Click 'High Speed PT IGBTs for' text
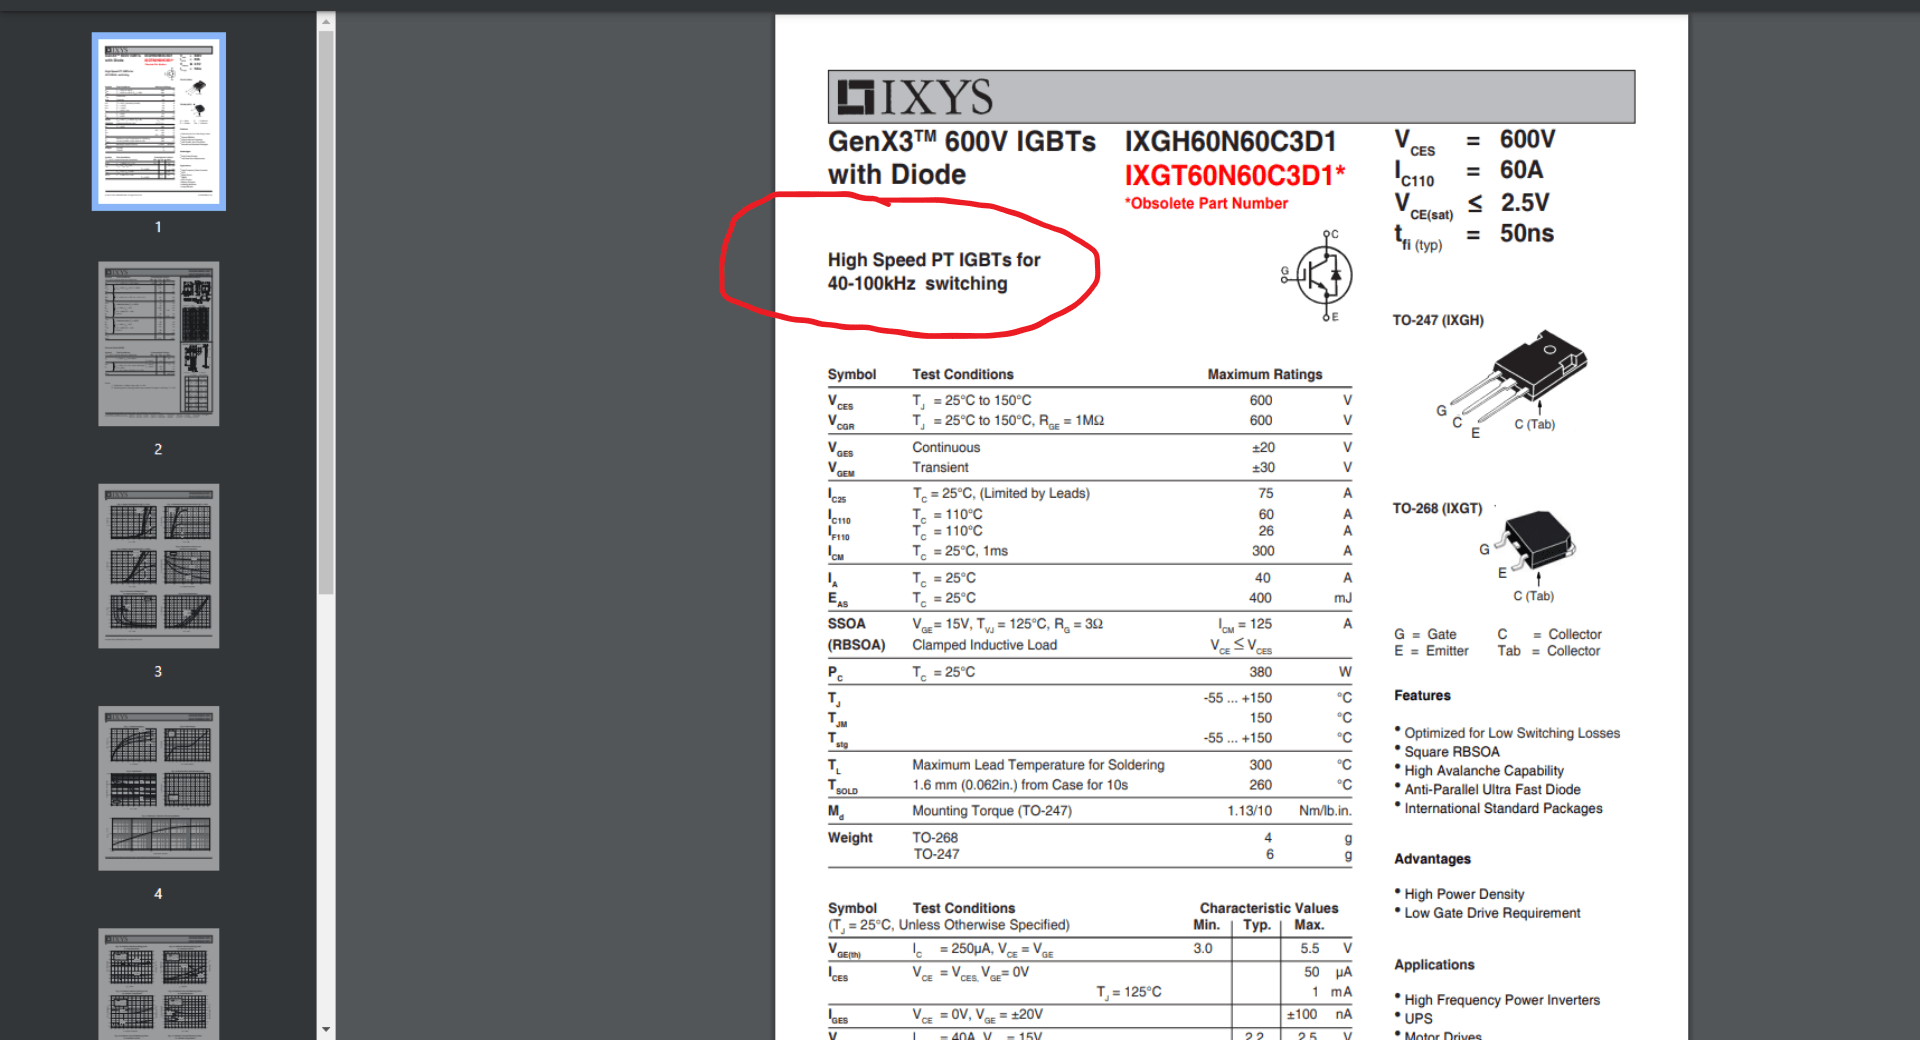This screenshot has width=1920, height=1040. pos(934,260)
